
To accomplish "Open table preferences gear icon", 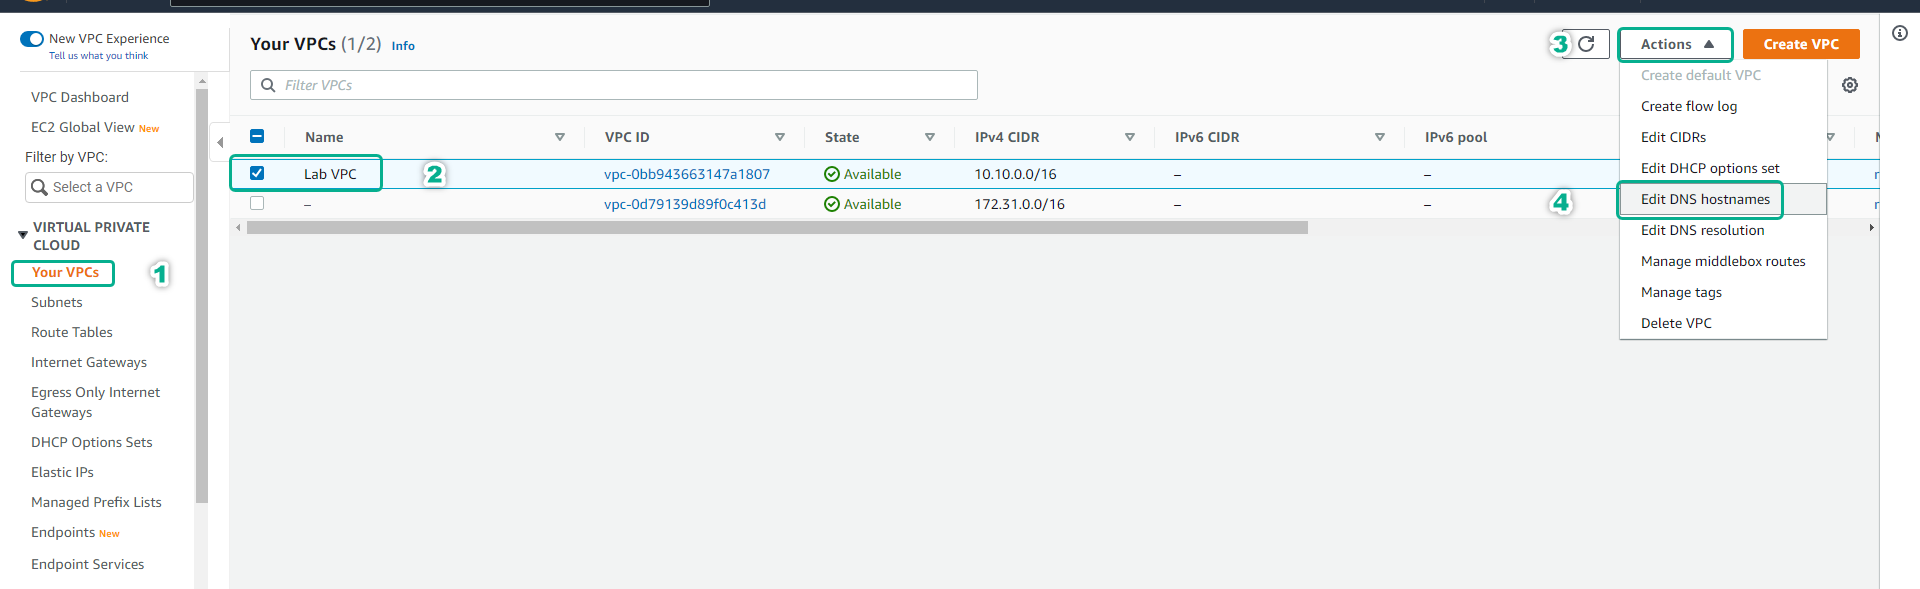I will (1850, 85).
